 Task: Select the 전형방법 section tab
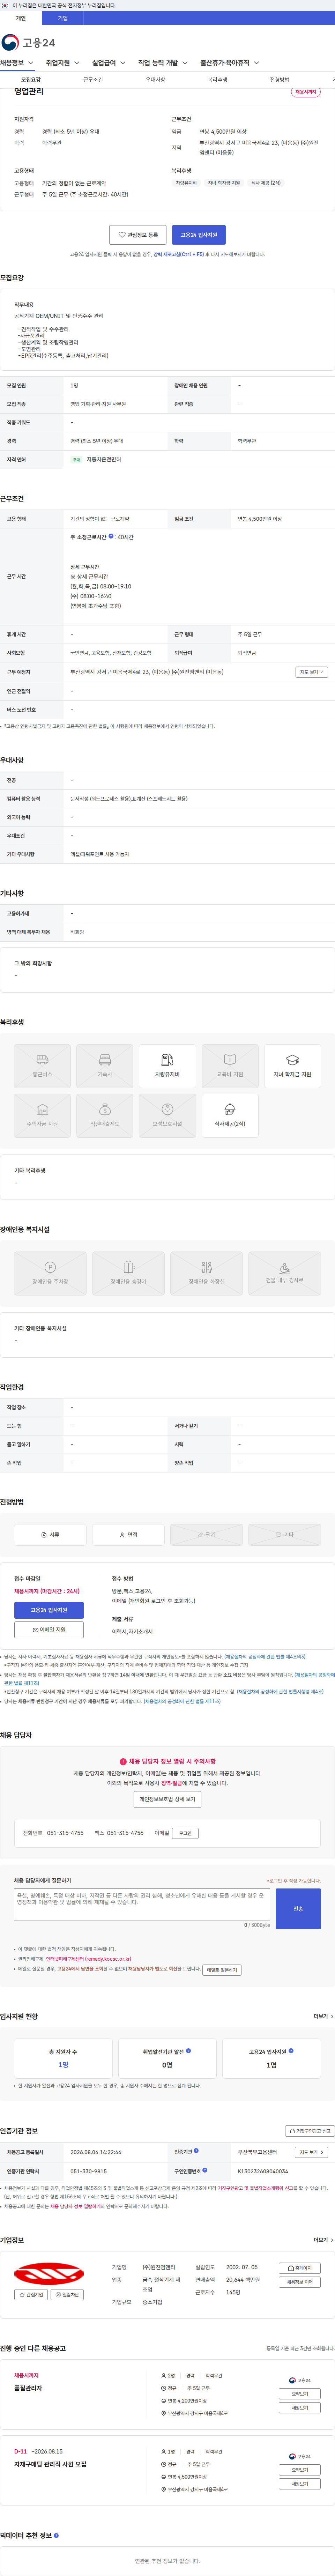coord(279,80)
